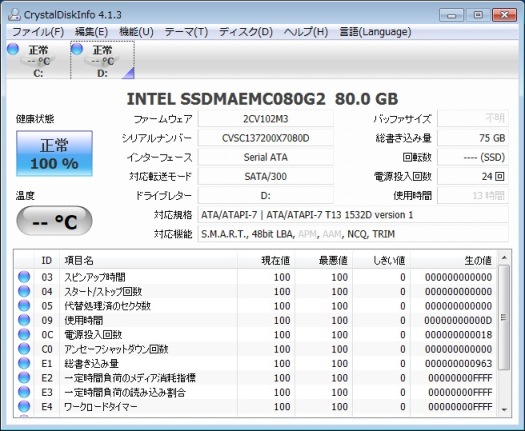Click status orb for 代替処理済のセクタ数 row
The width and height of the screenshot is (525, 431).
pyautogui.click(x=24, y=306)
